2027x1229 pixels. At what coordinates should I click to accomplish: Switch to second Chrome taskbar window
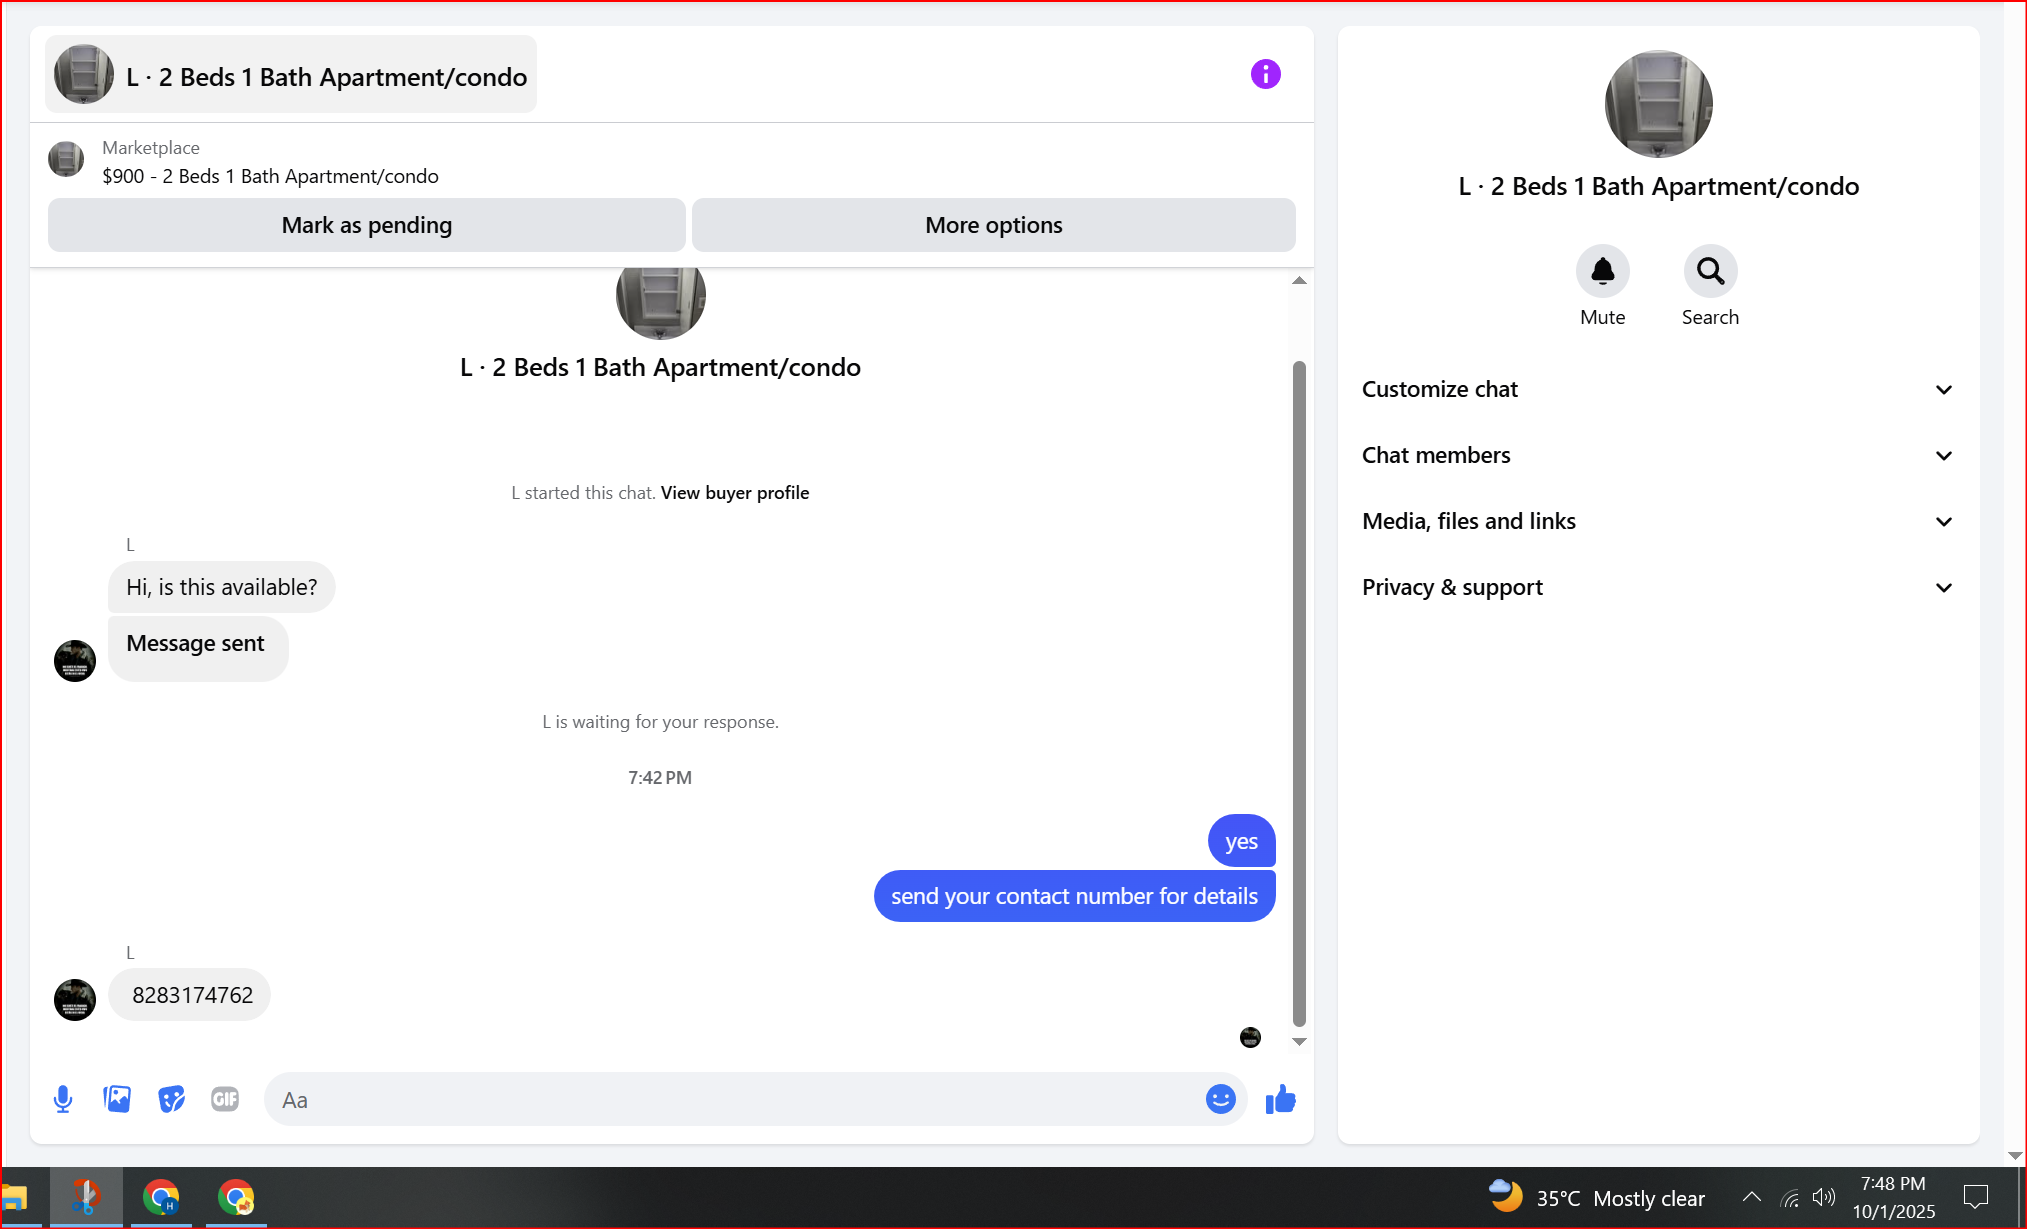coord(236,1197)
